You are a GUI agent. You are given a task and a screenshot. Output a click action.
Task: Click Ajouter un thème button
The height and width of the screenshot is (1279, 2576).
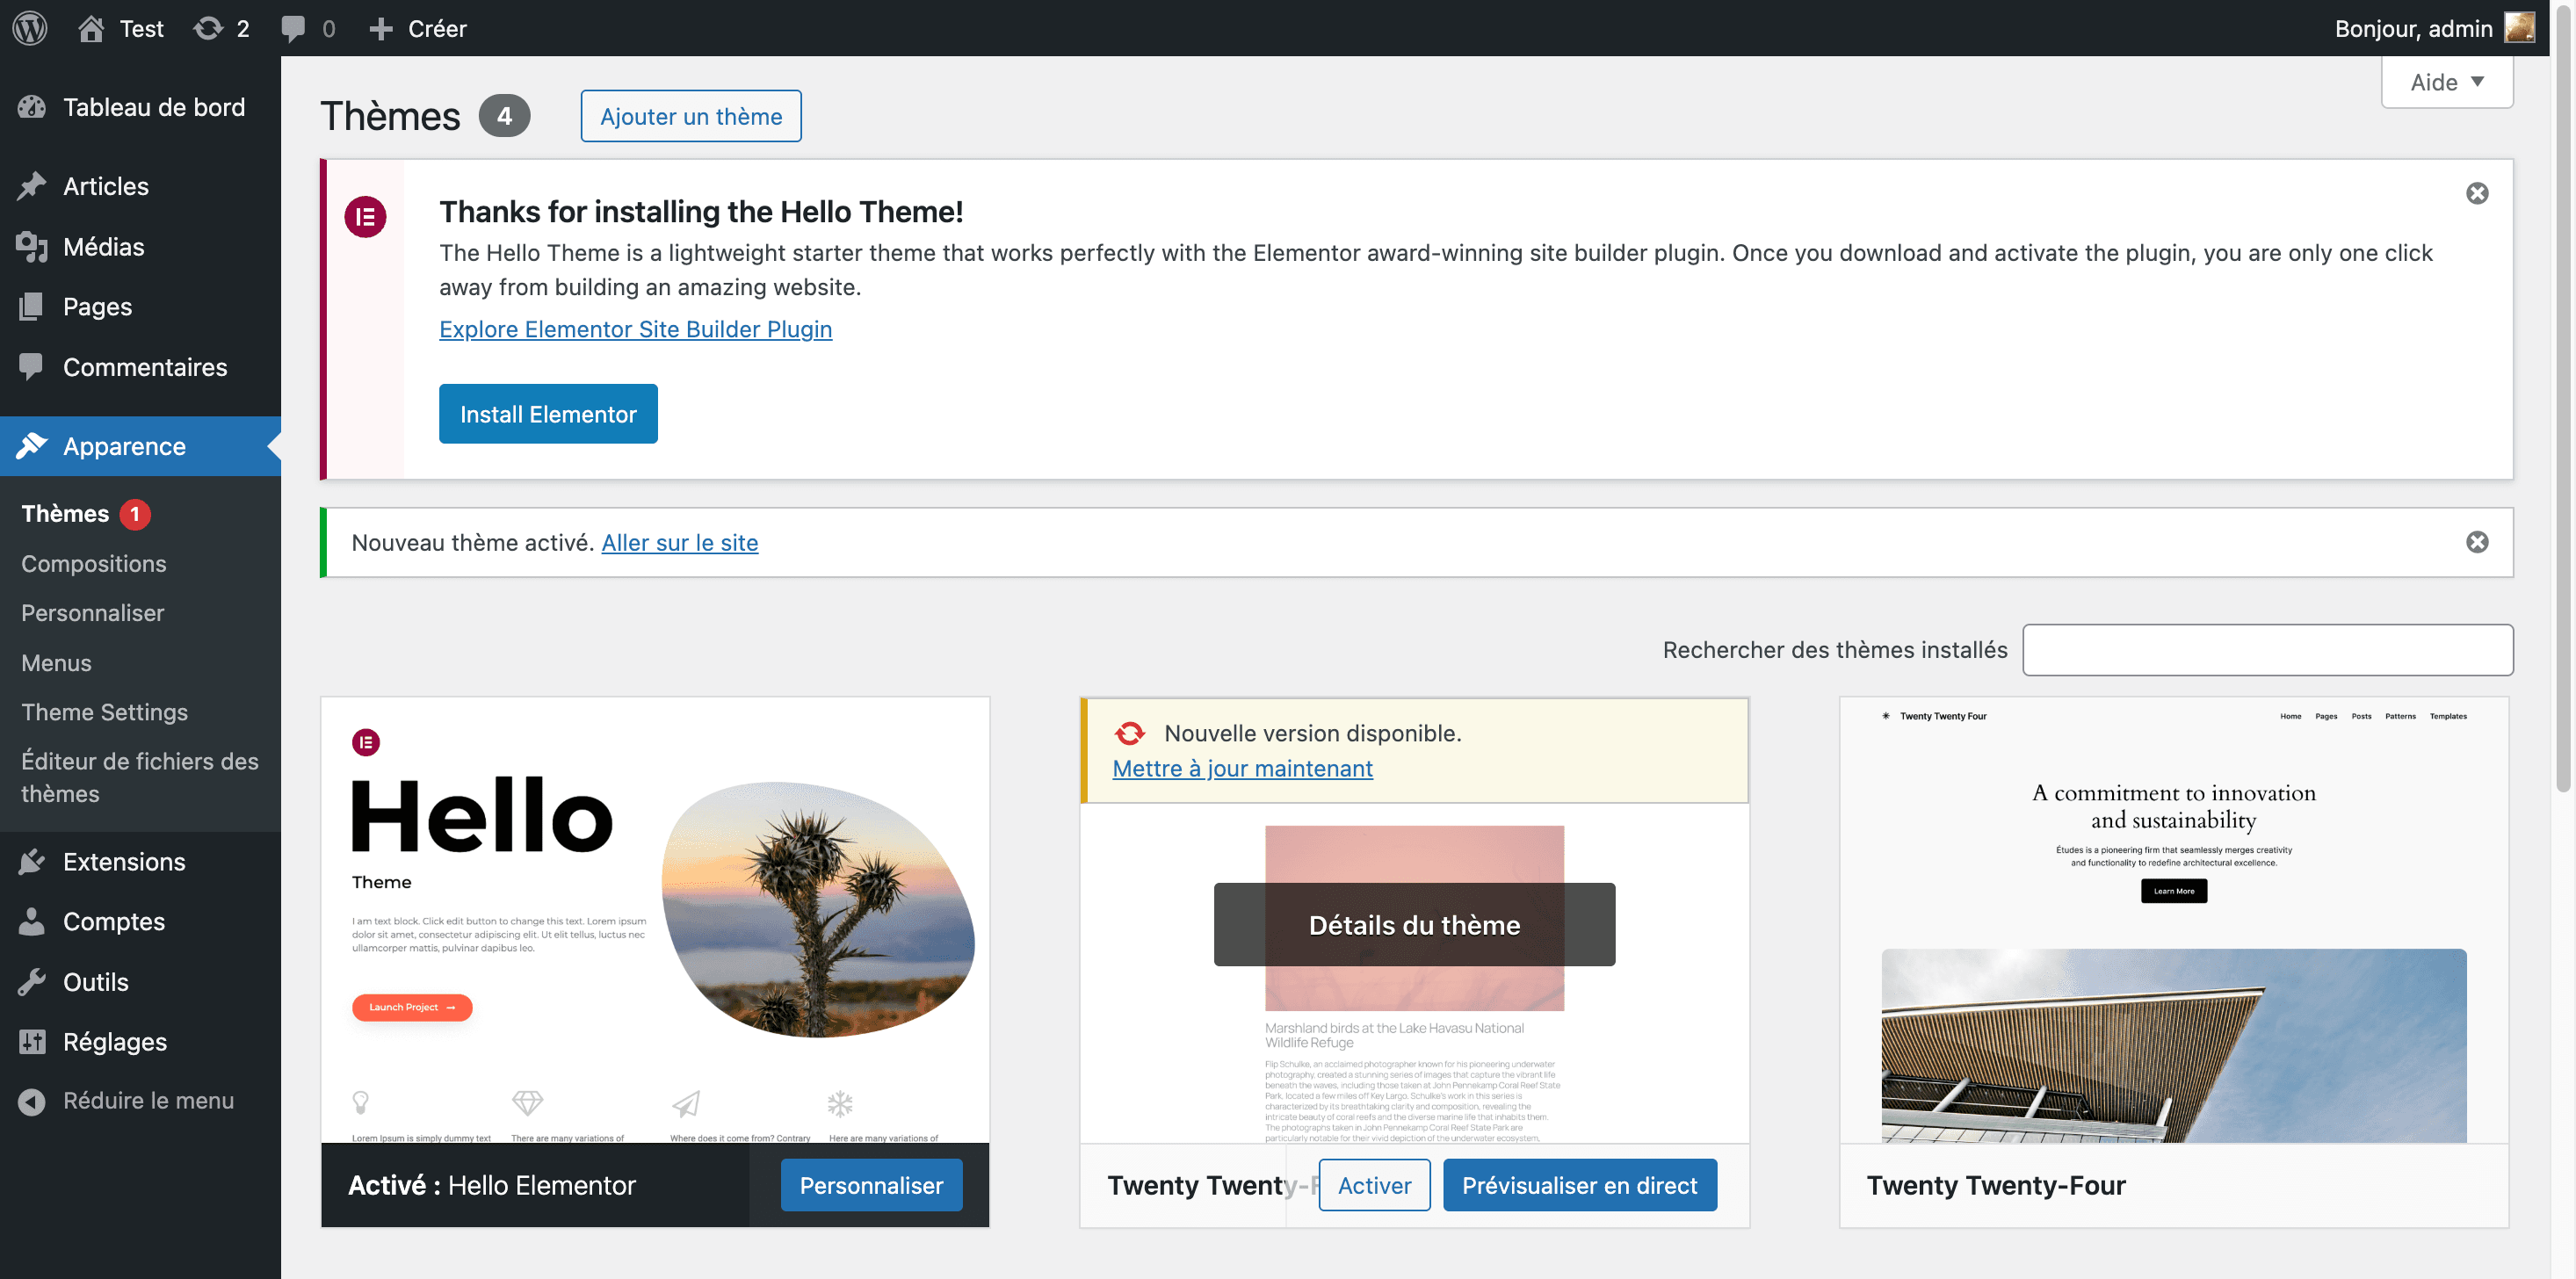coord(691,116)
